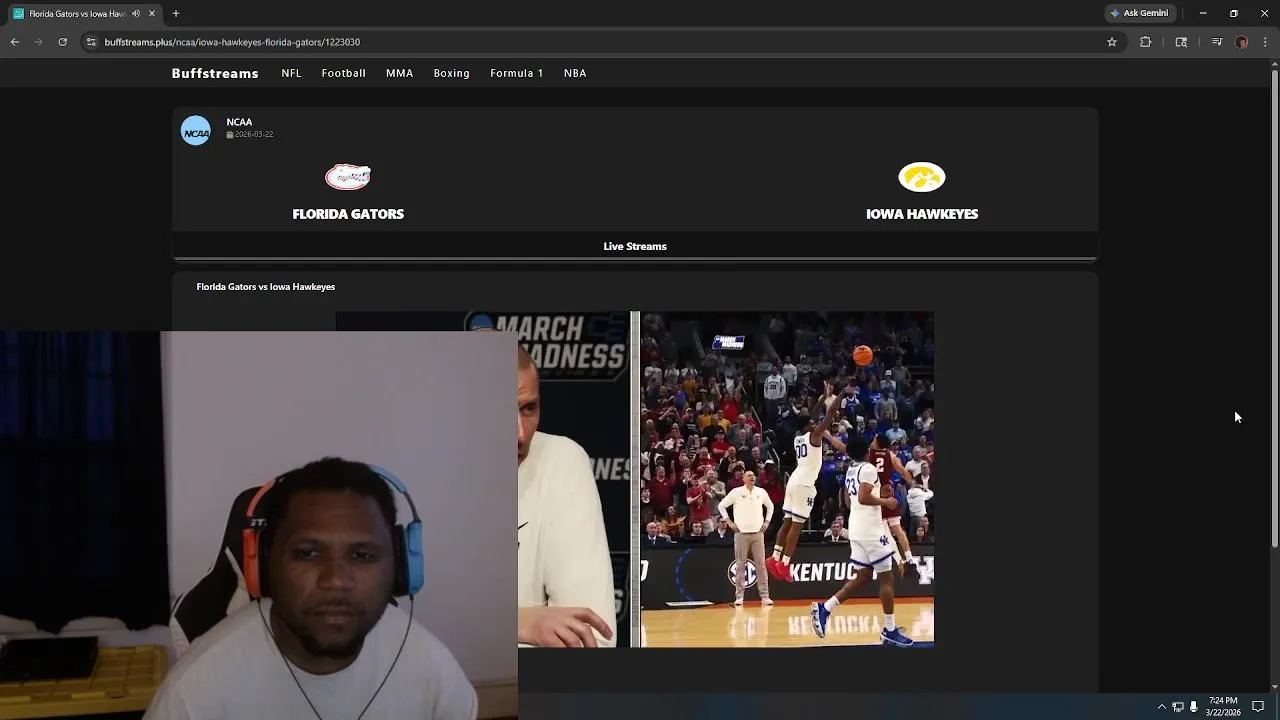Select the Live Streams tab
Screen dimensions: 1280x720
coord(635,246)
